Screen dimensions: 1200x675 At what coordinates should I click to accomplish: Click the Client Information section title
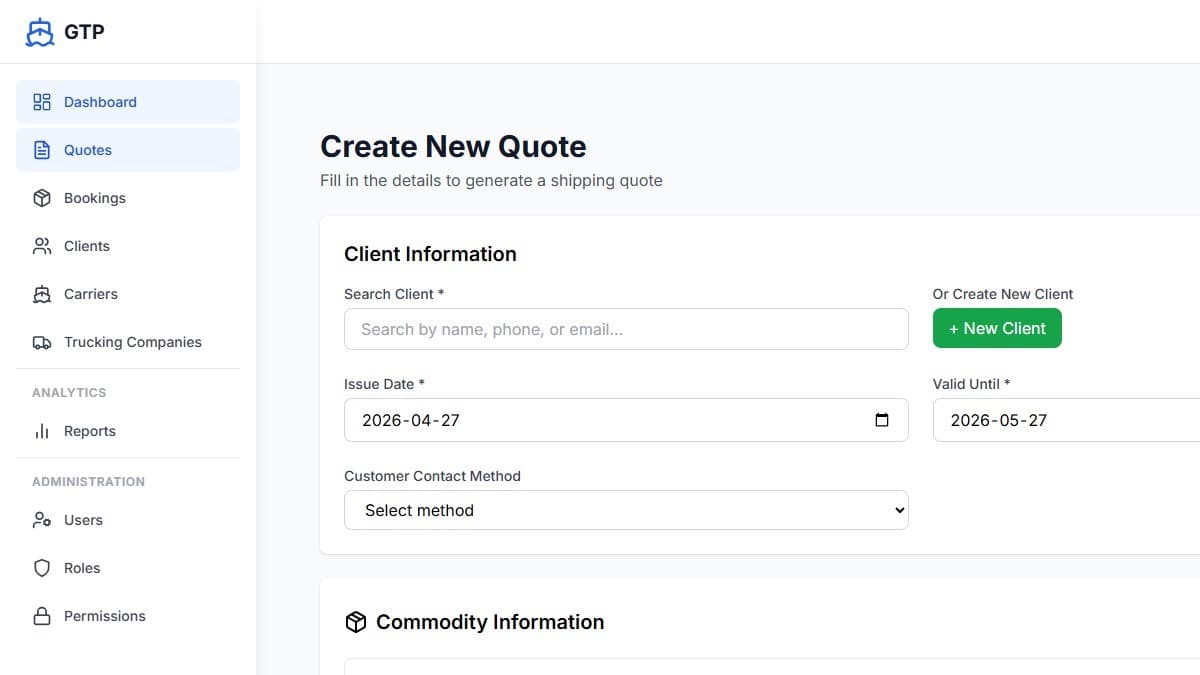click(430, 254)
